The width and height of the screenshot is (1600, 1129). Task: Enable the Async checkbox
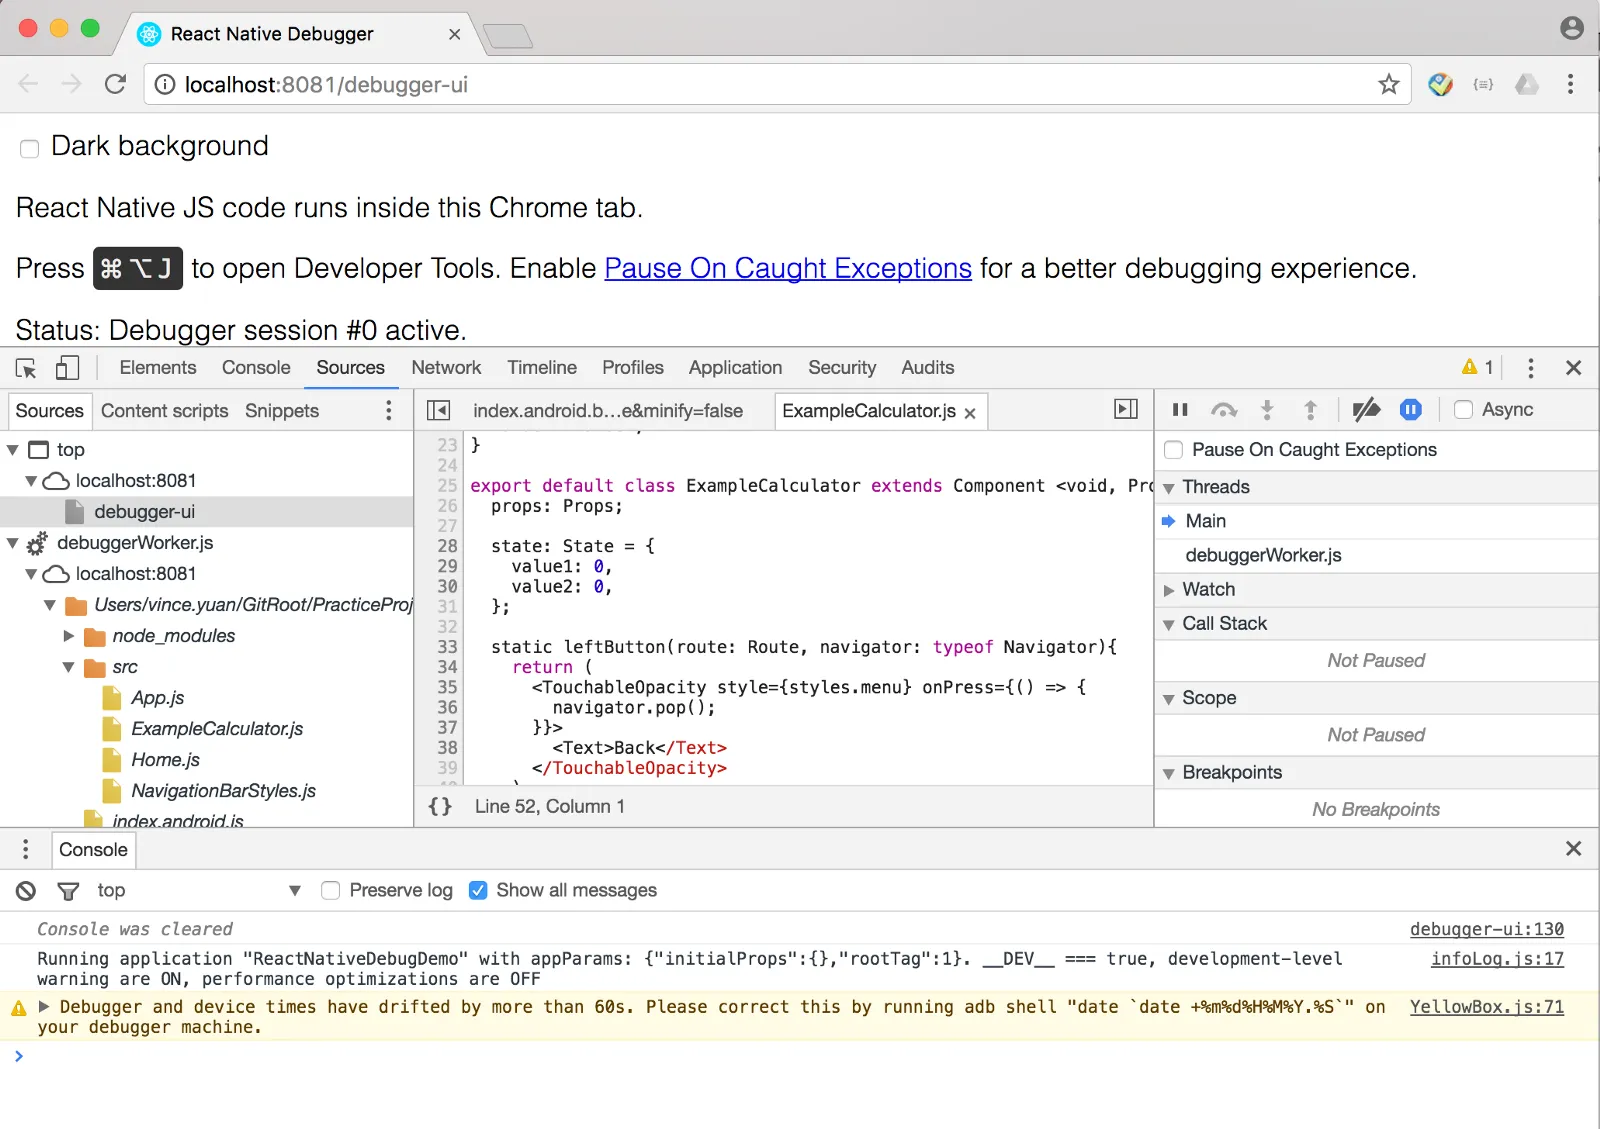coord(1463,409)
